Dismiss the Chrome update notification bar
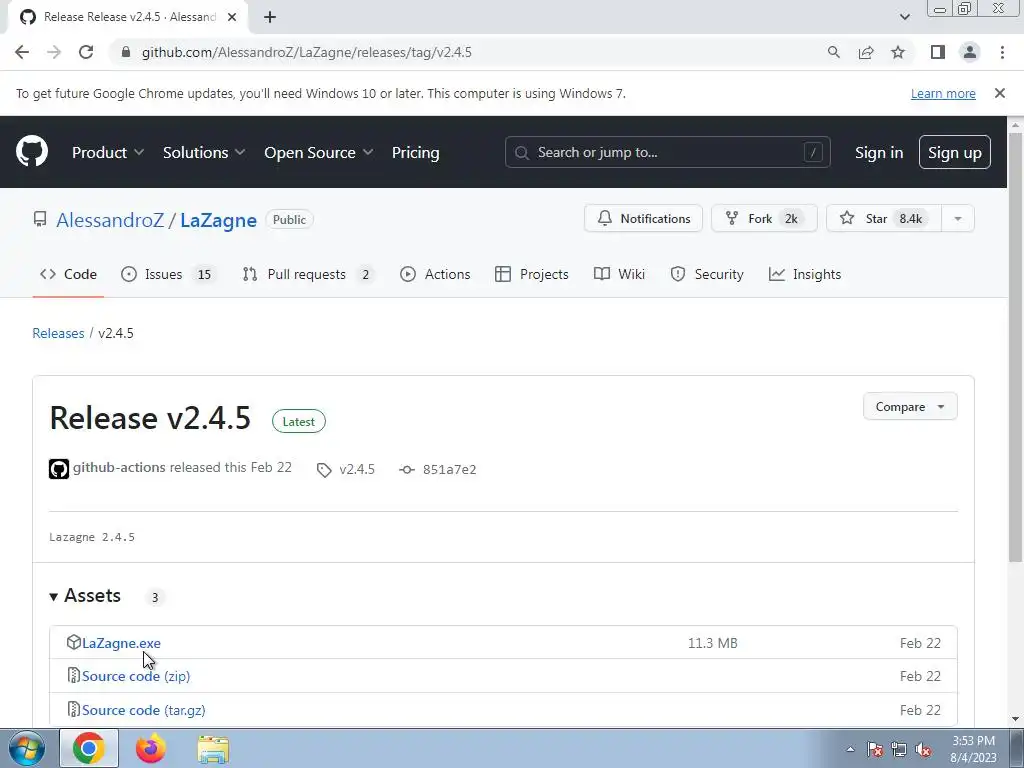Image resolution: width=1024 pixels, height=768 pixels. click(999, 93)
